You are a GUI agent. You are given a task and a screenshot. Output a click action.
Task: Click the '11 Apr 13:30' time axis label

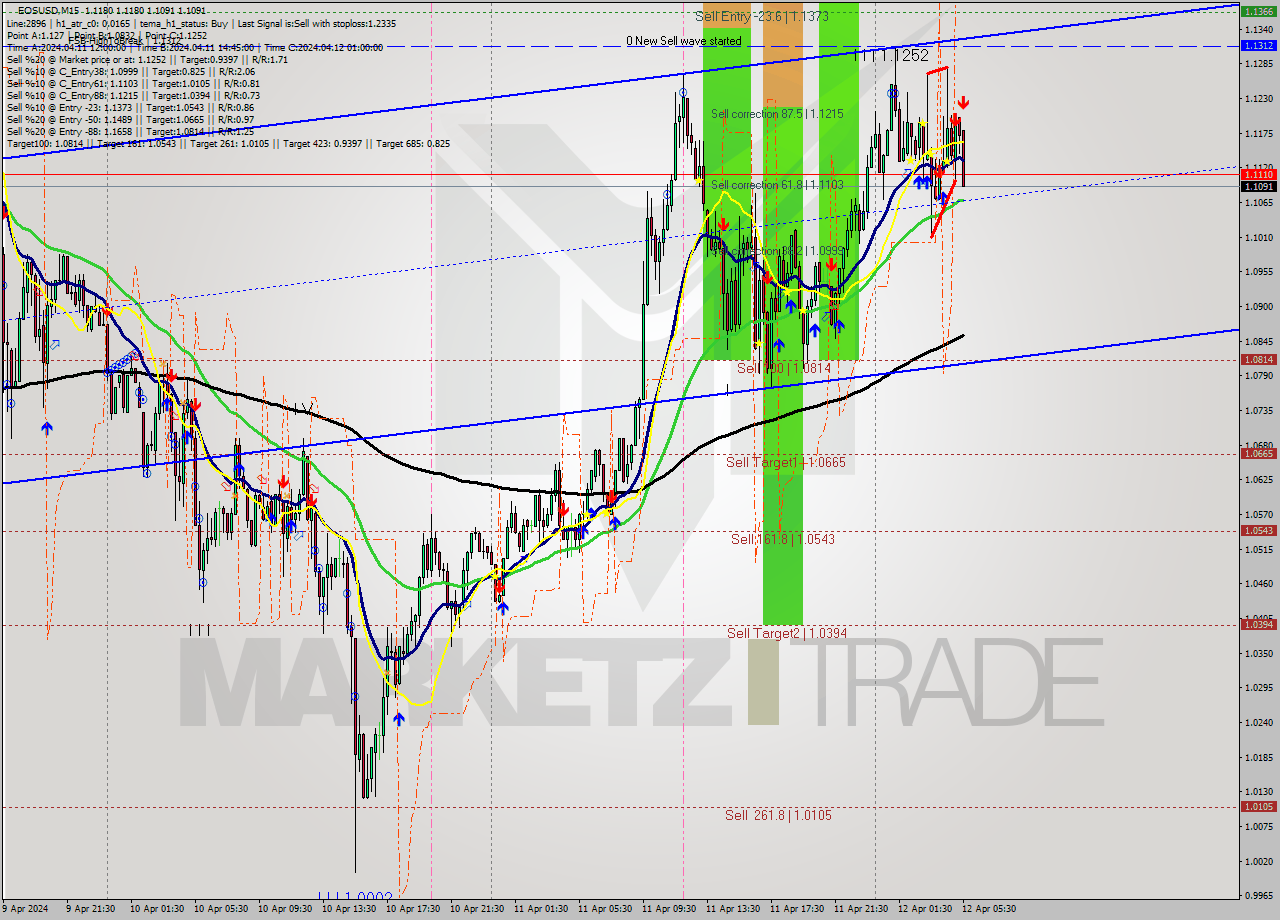731,909
